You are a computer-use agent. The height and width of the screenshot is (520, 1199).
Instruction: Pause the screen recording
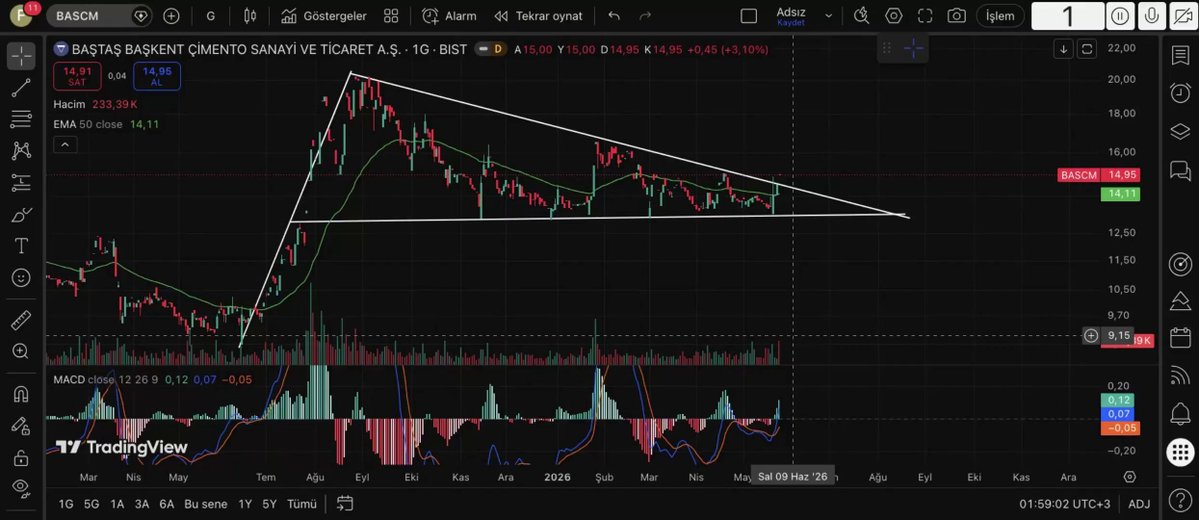coord(1120,16)
